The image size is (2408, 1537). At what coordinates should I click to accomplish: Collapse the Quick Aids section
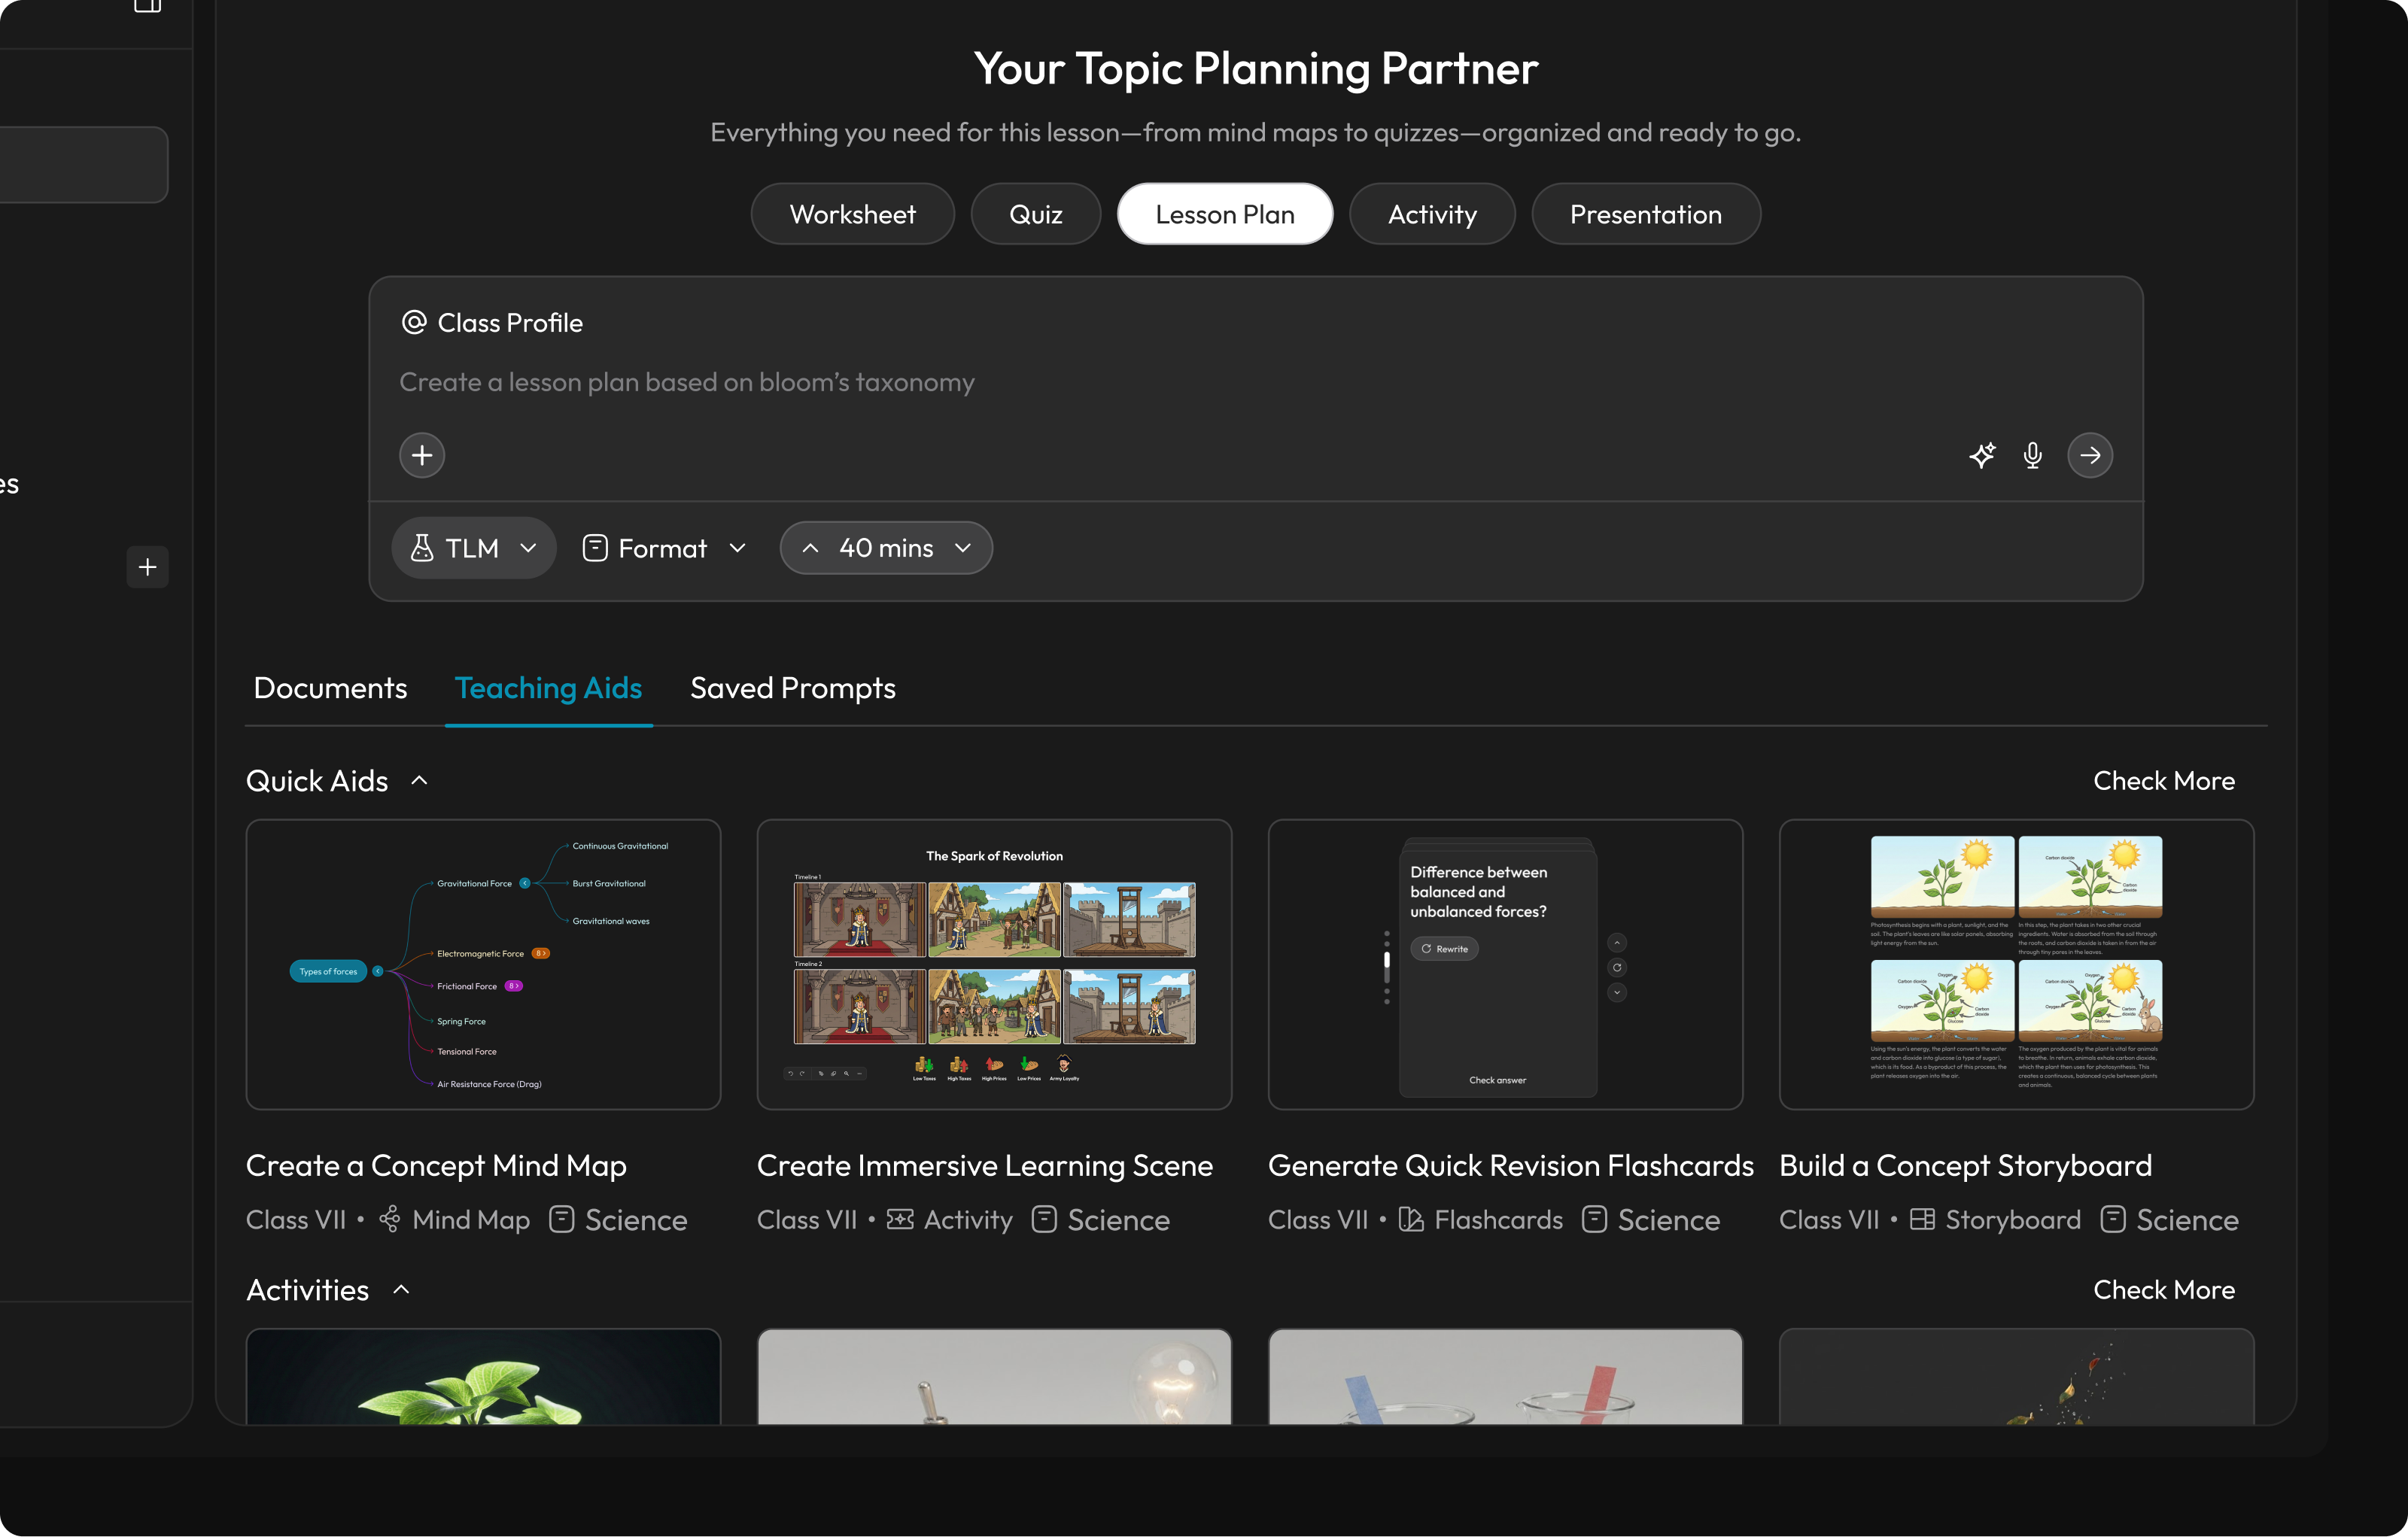[x=420, y=780]
